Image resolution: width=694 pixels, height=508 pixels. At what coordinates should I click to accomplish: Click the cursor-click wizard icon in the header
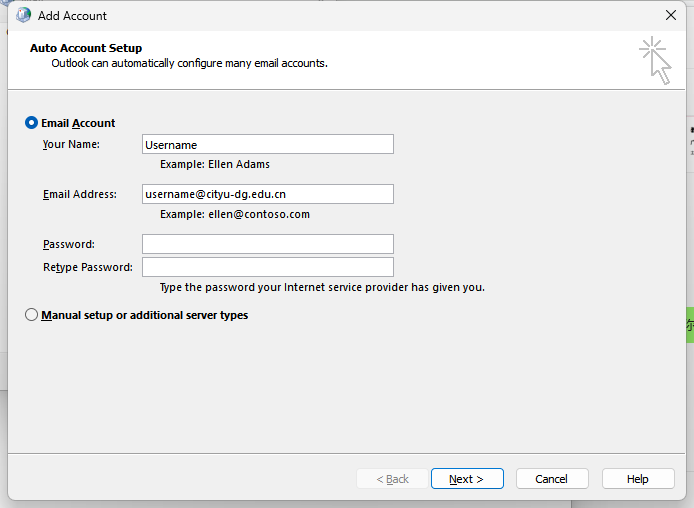pyautogui.click(x=655, y=60)
